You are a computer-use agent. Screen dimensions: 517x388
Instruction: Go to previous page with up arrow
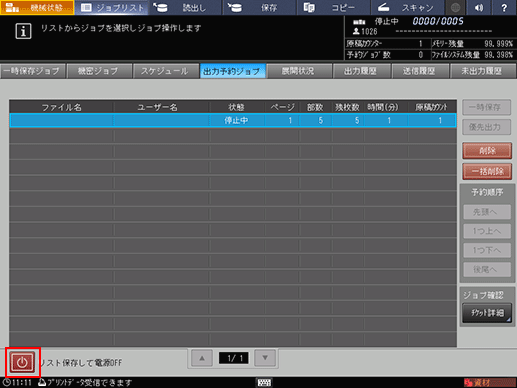(x=202, y=358)
